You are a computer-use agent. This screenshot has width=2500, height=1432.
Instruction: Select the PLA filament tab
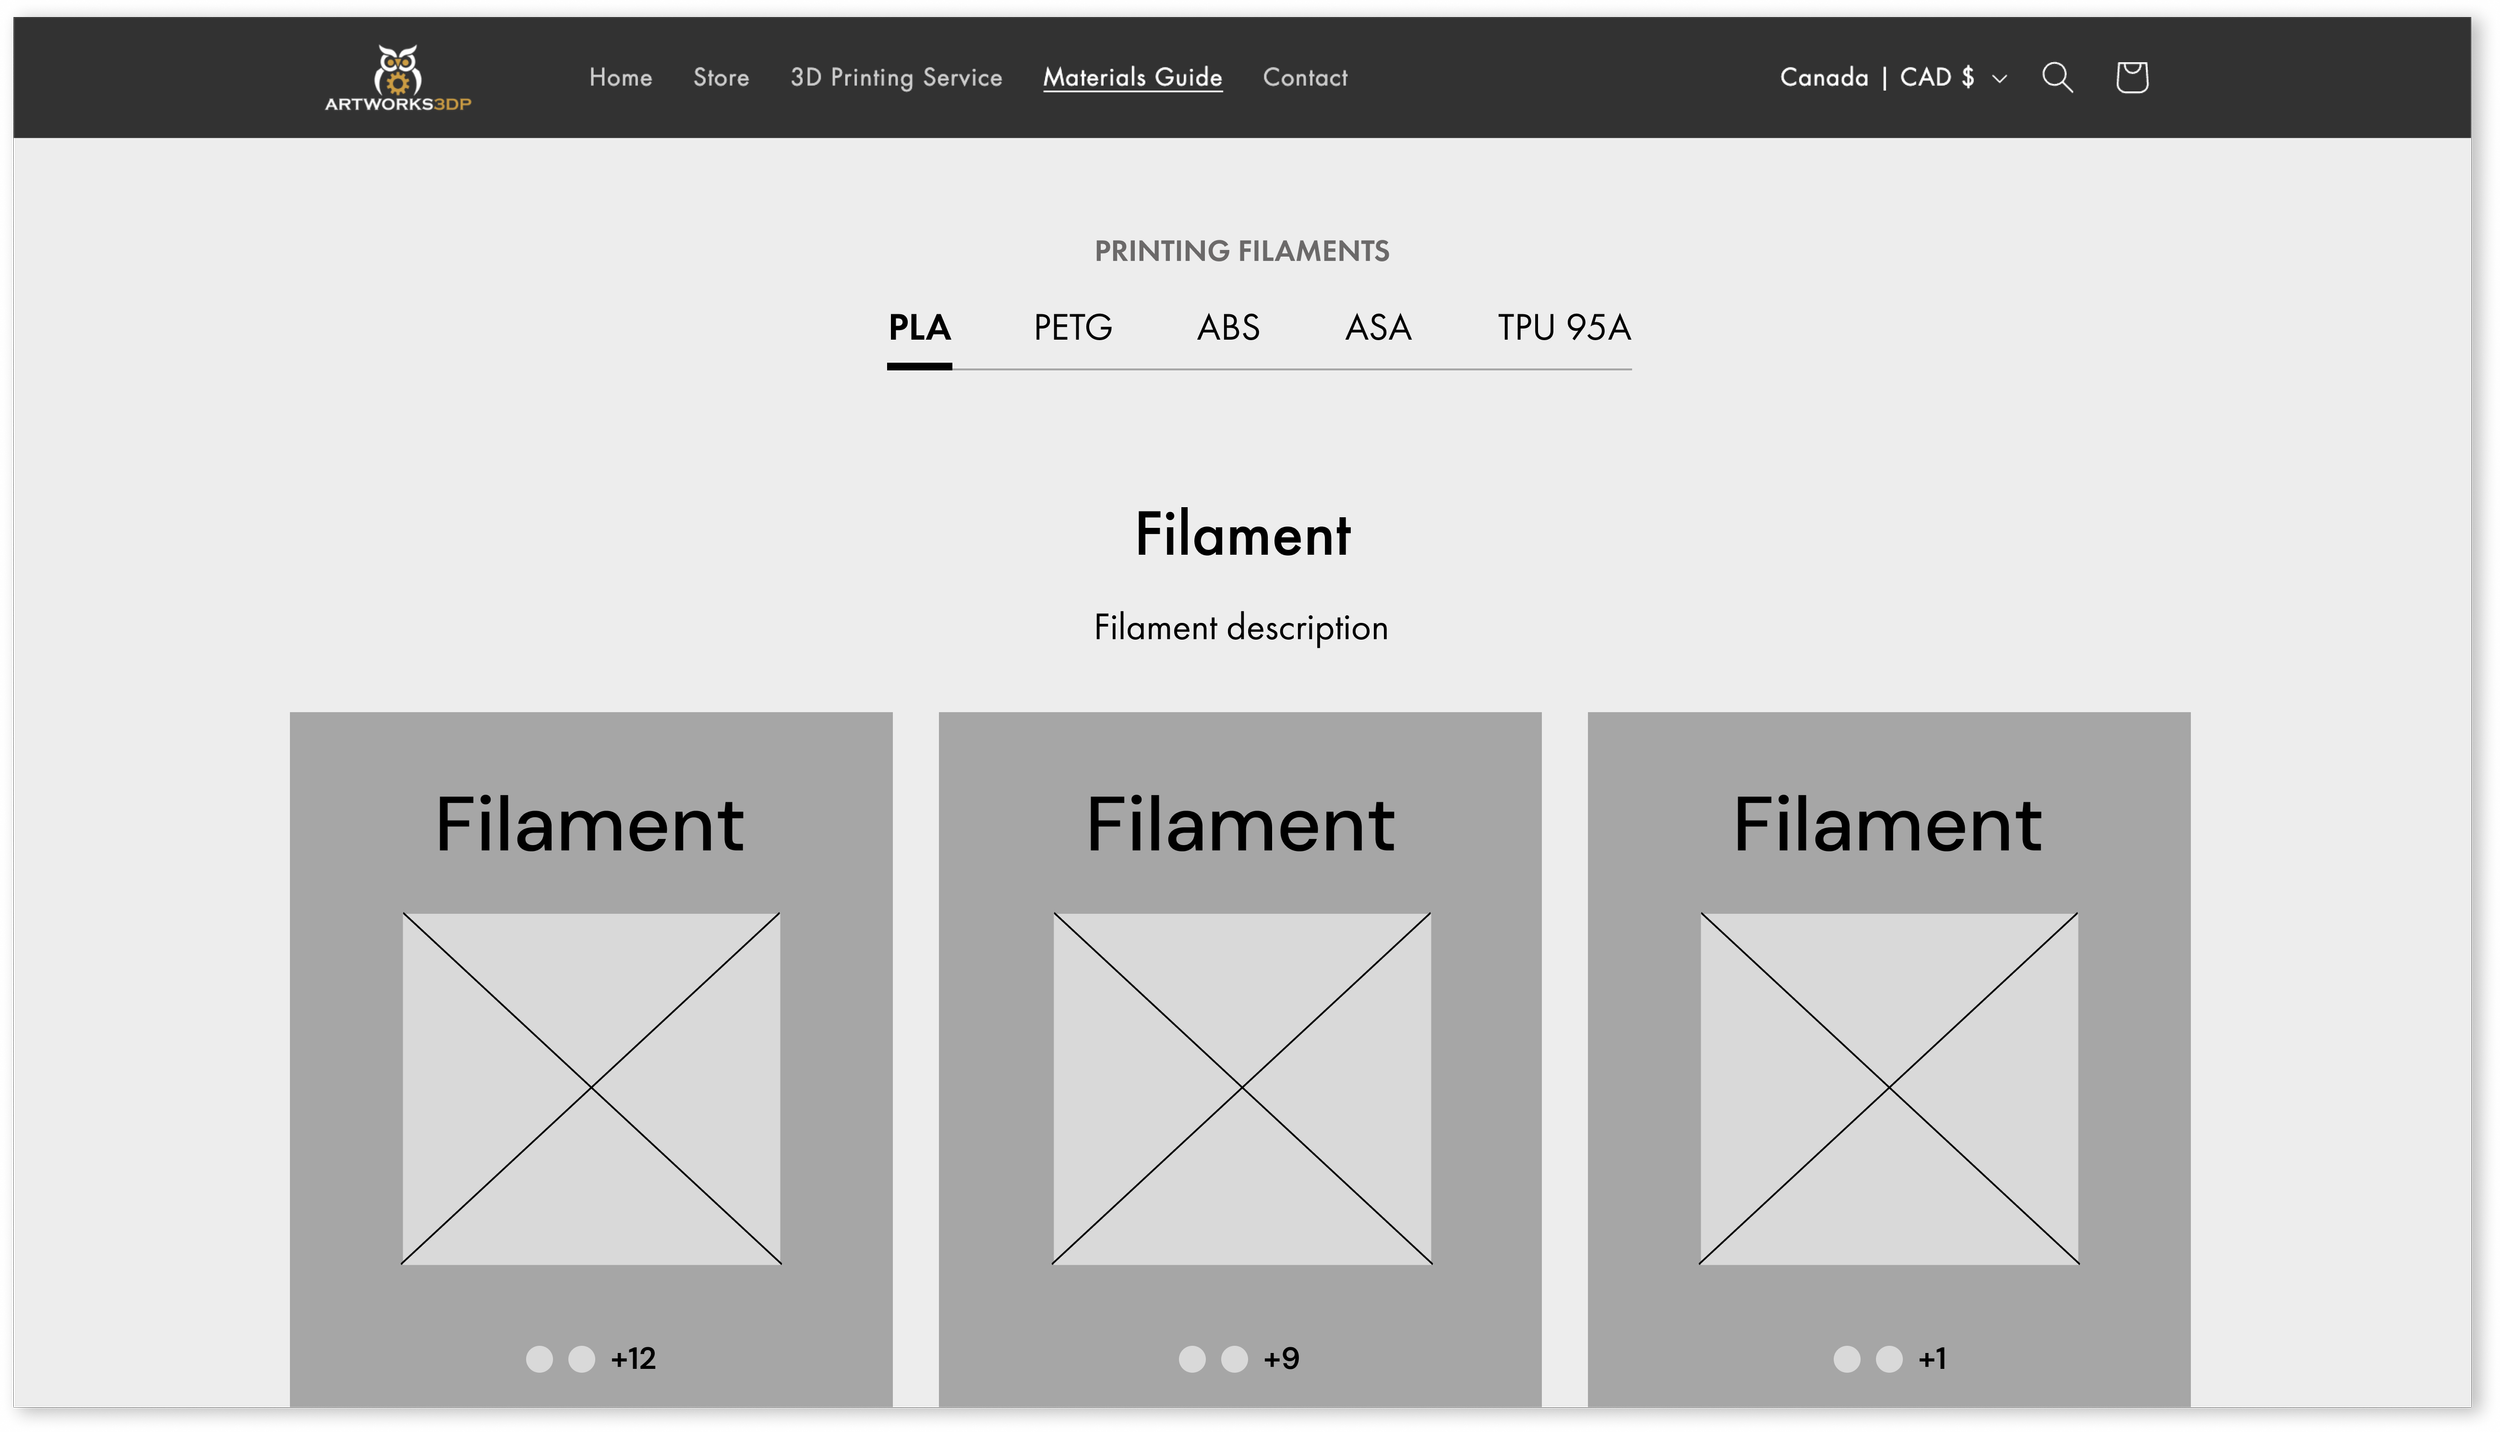point(918,328)
